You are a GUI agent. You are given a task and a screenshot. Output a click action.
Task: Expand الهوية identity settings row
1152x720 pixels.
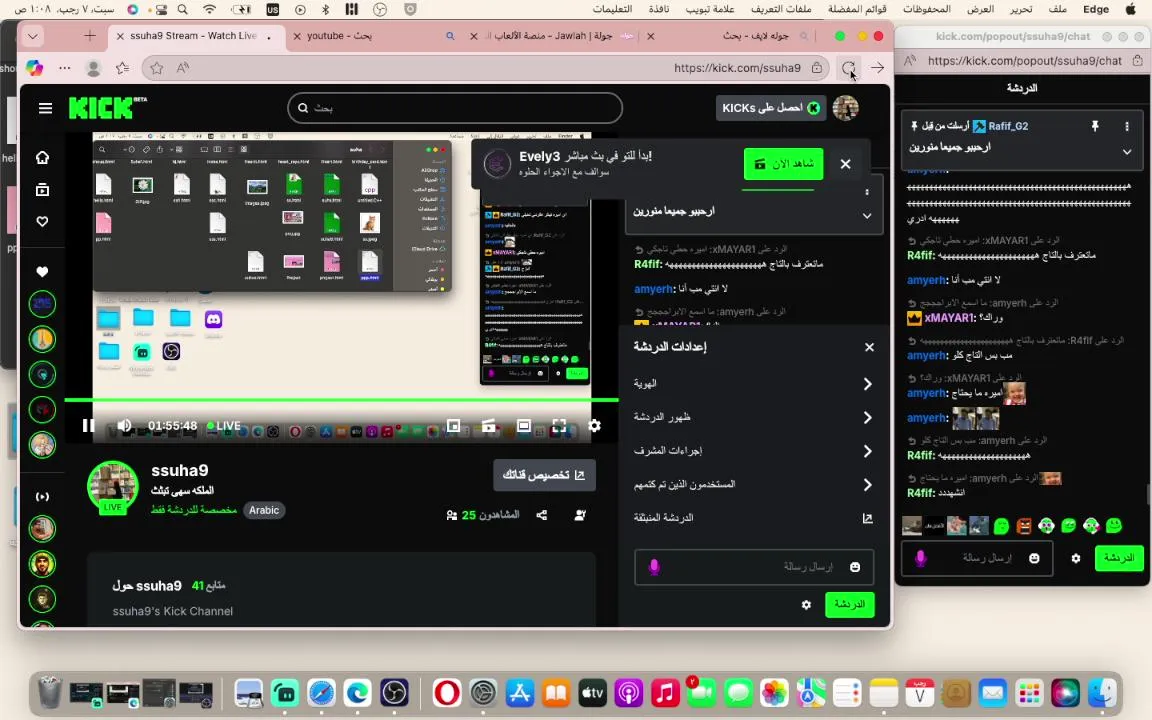754,384
